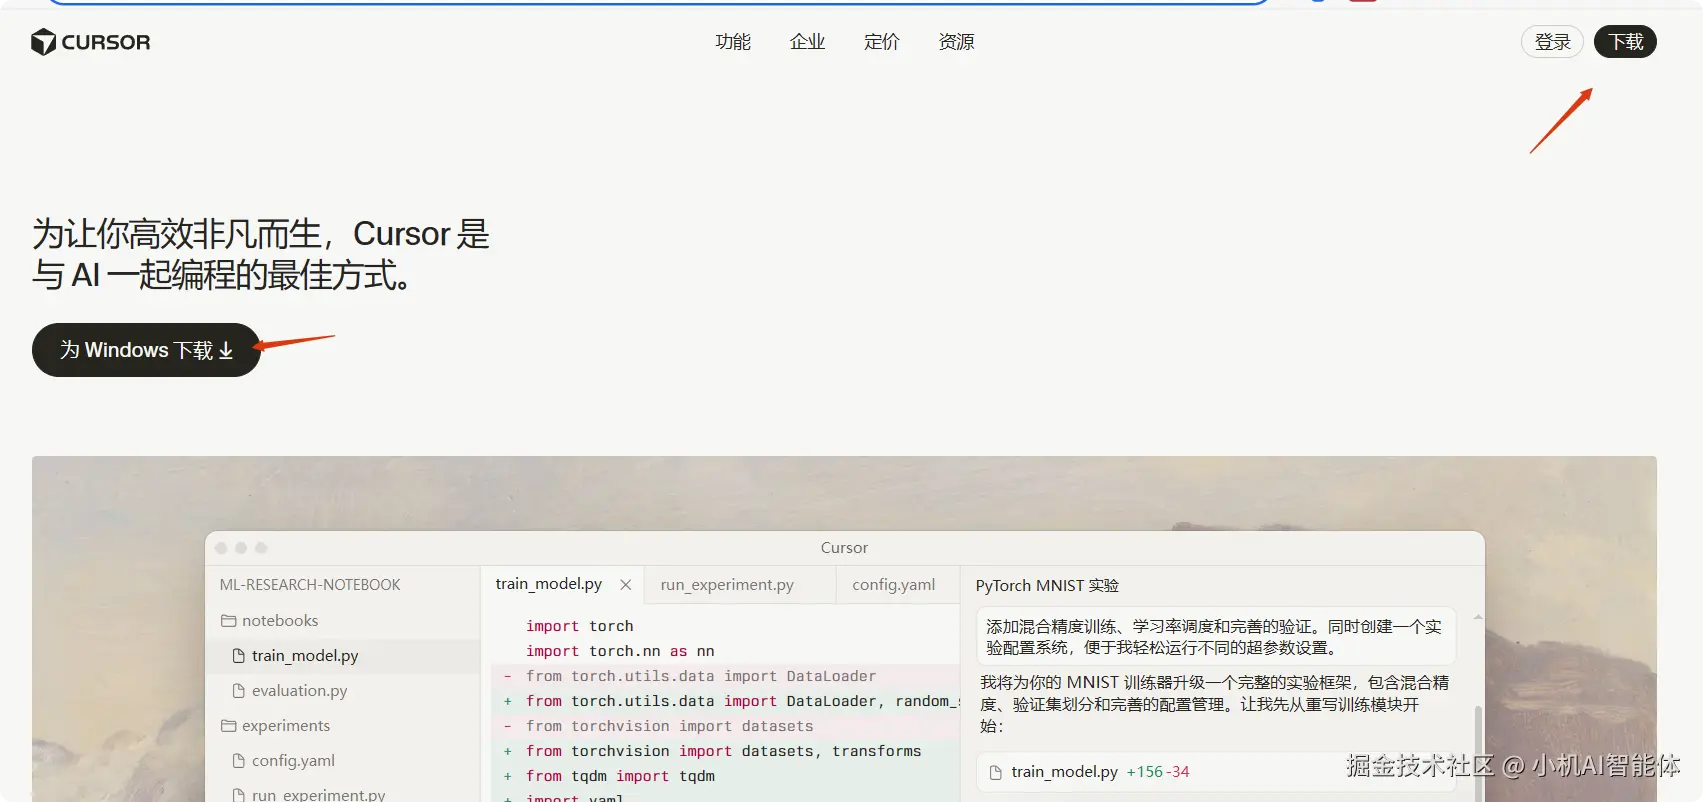Click the folder icon beside notebooks
The height and width of the screenshot is (802, 1703).
228,621
